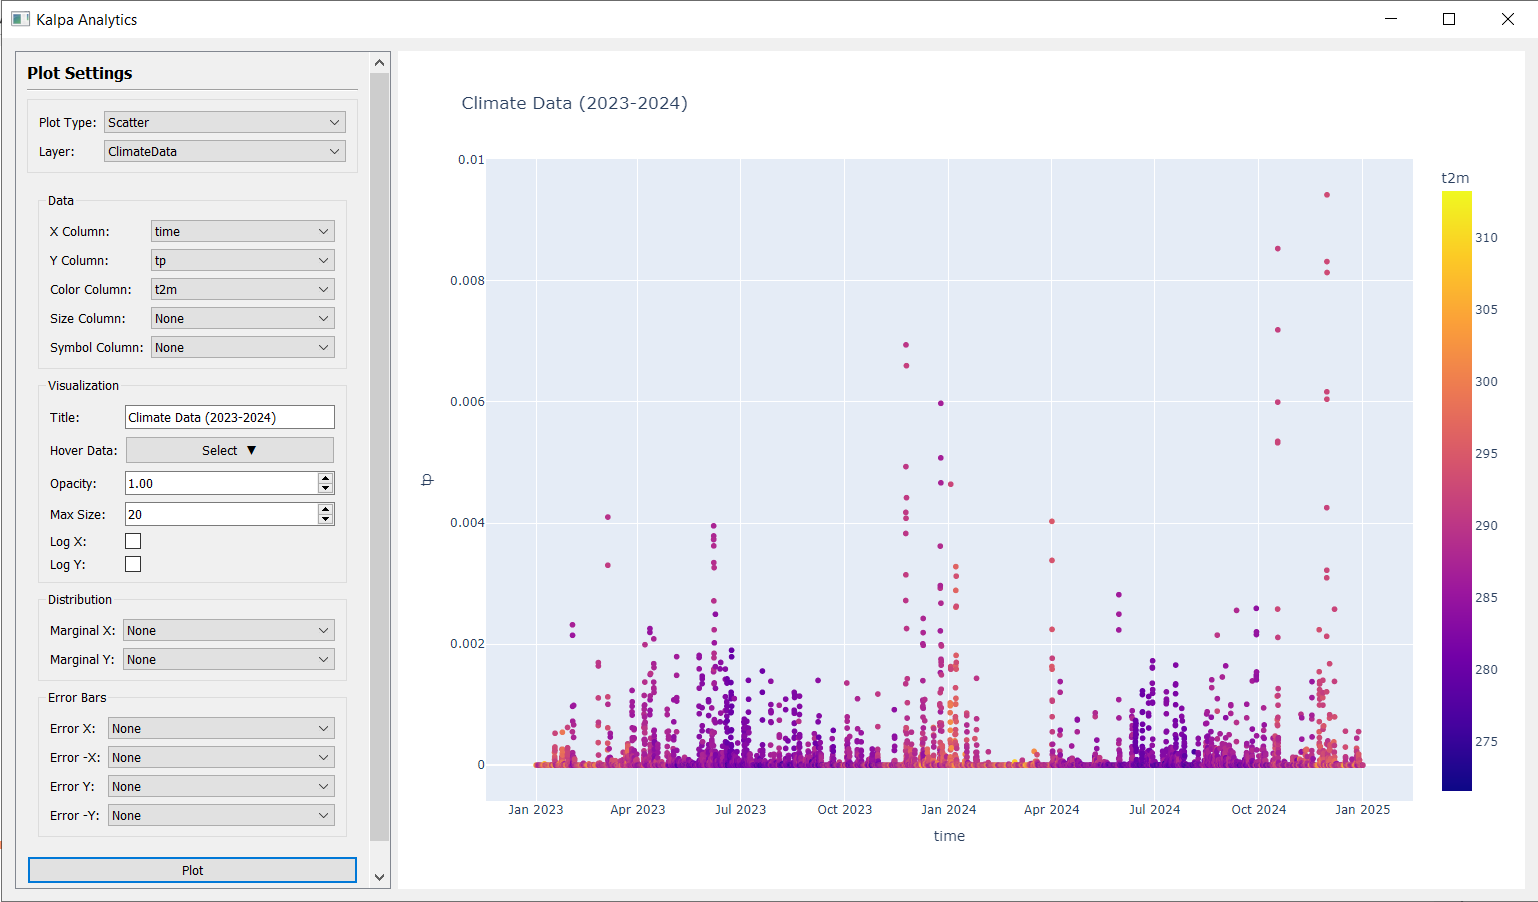1538x902 pixels.
Task: Click the settings panel vertical scrollbar
Action: coord(379,450)
